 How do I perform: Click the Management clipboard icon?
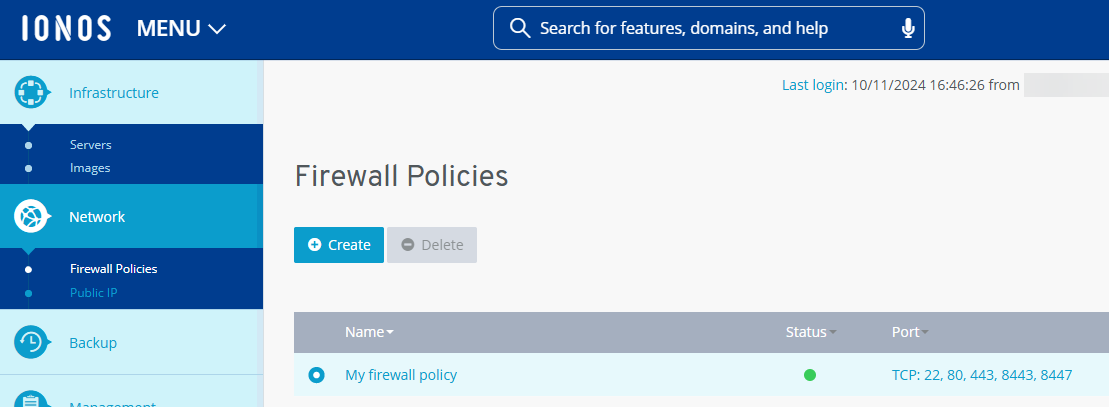[x=31, y=398]
